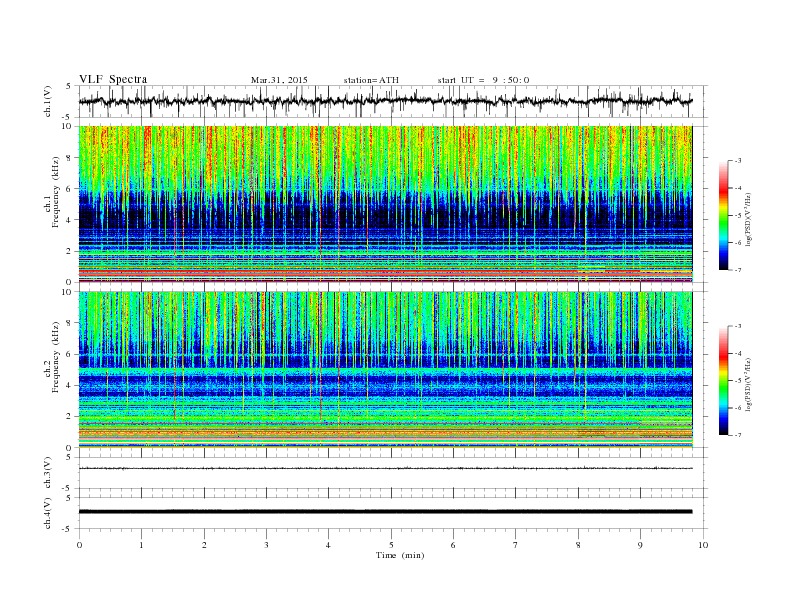Screen dimensions: 792x612
Task: Click tick label "5" on the Time axis
Action: [391, 545]
